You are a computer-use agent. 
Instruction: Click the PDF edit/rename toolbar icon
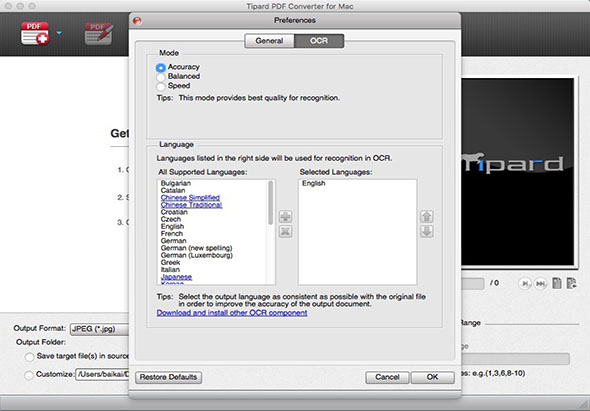[99, 33]
